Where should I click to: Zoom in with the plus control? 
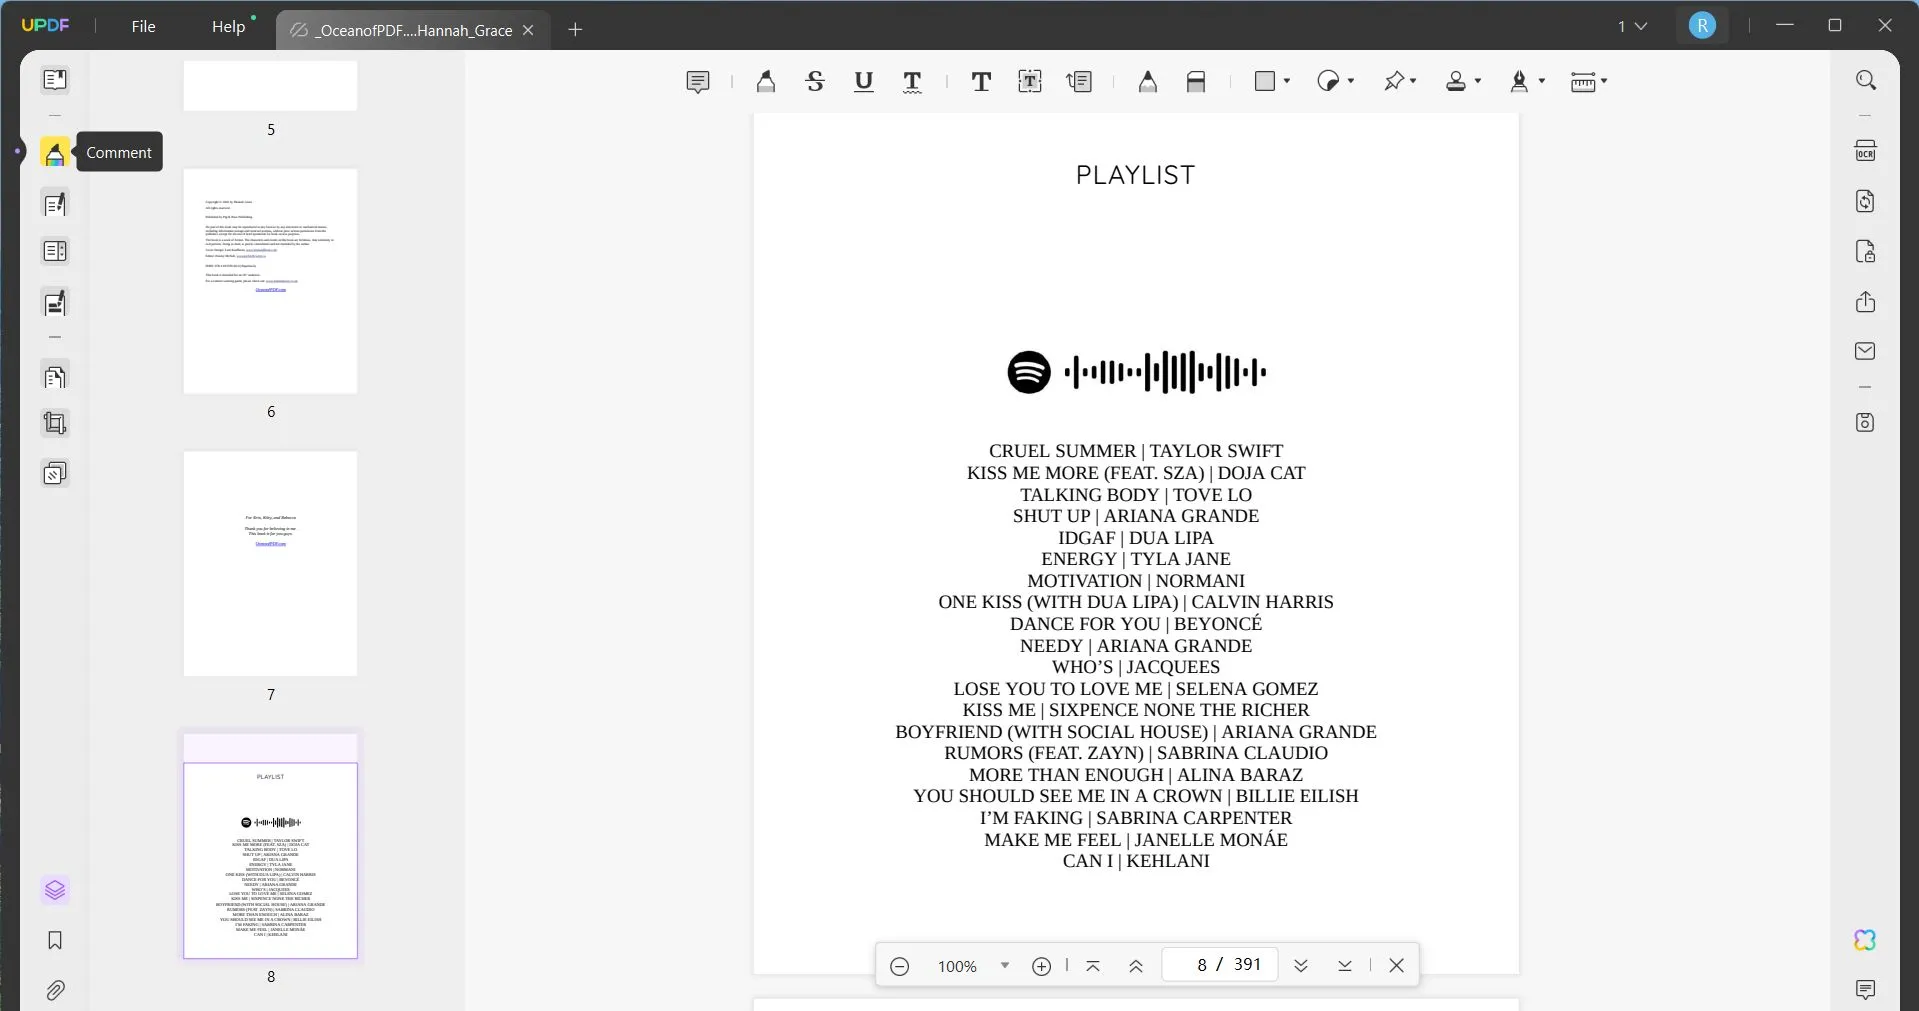(x=1041, y=966)
